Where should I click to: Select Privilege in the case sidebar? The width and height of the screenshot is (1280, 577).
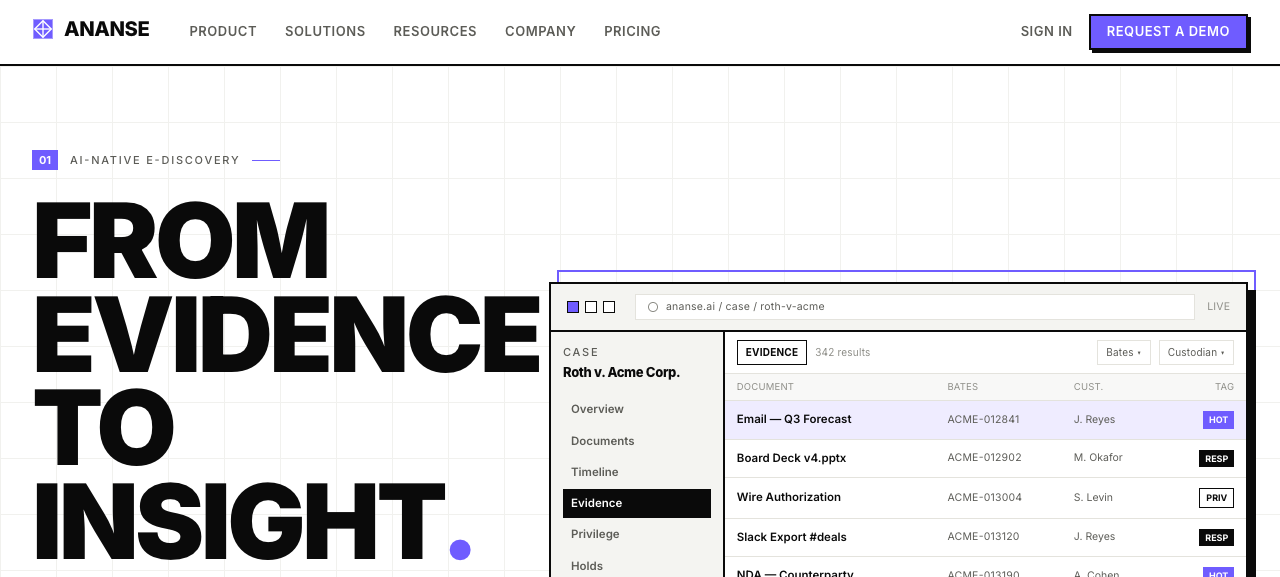pos(637,534)
